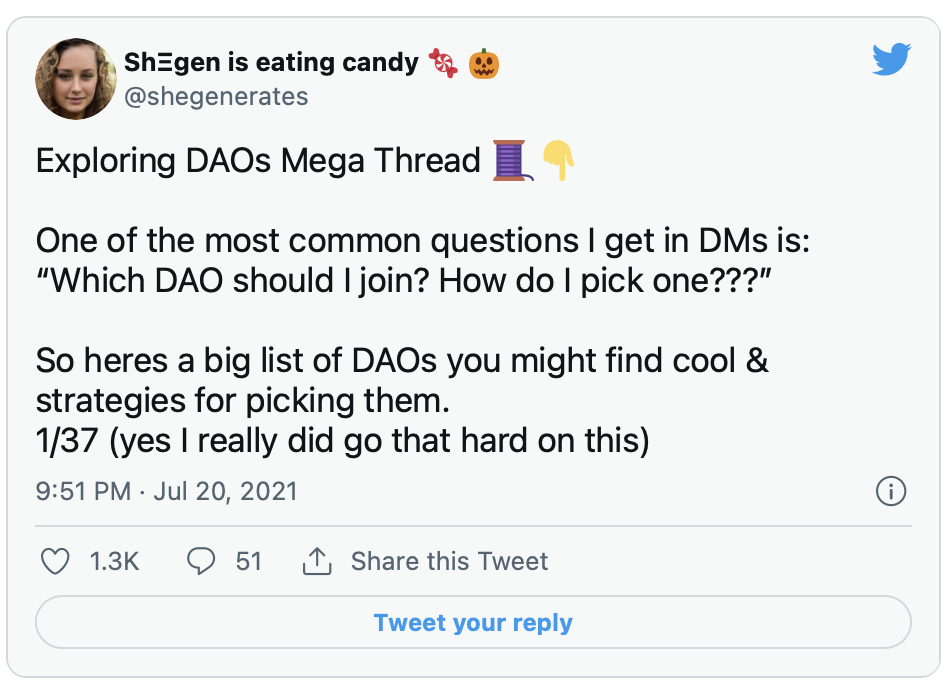View the 1.3K likes count
Screen dimensions: 950x688
click(114, 561)
